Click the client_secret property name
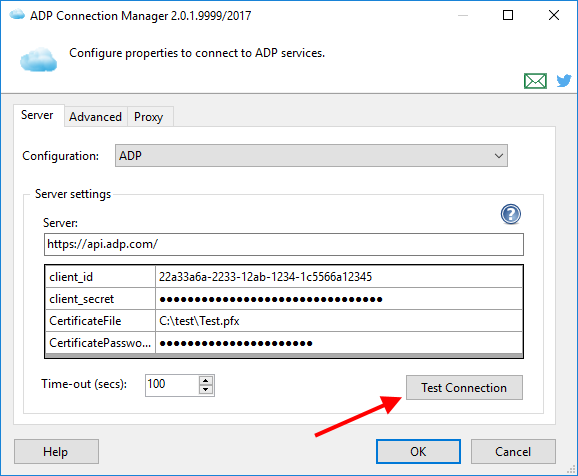 100,299
